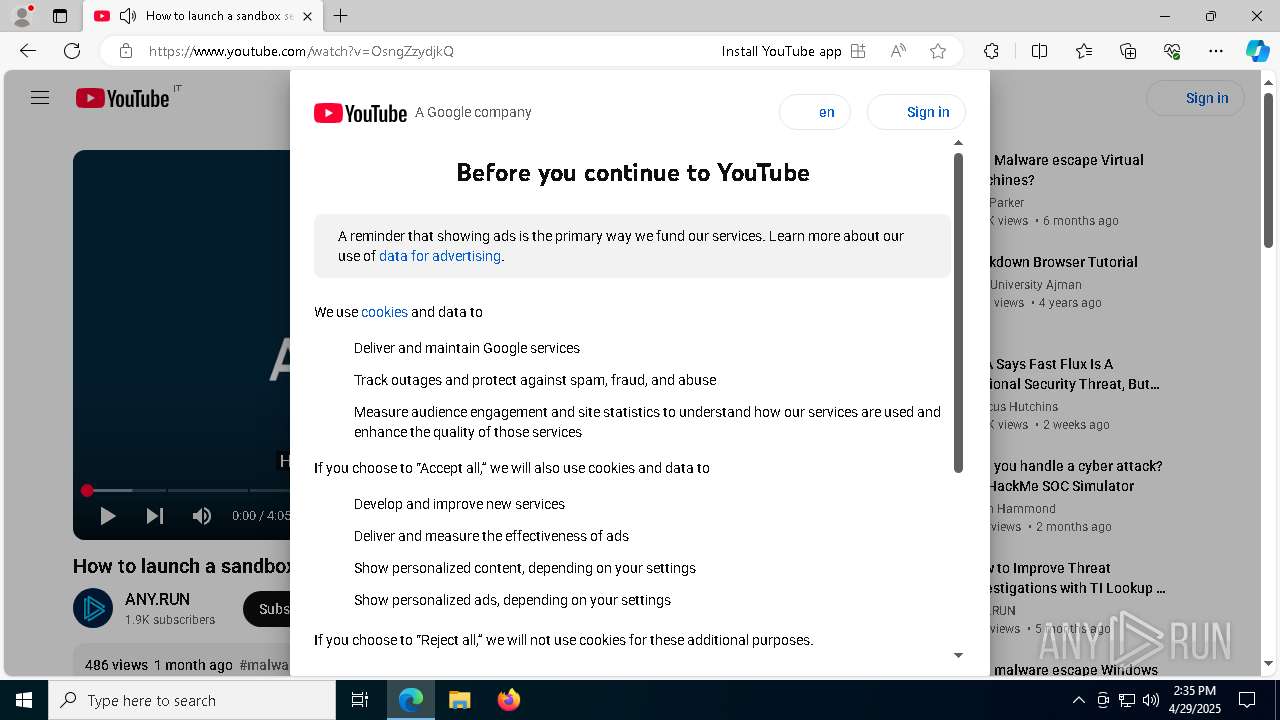Viewport: 1280px width, 720px height.
Task: Click page header Sign in button
Action: tap(1195, 98)
